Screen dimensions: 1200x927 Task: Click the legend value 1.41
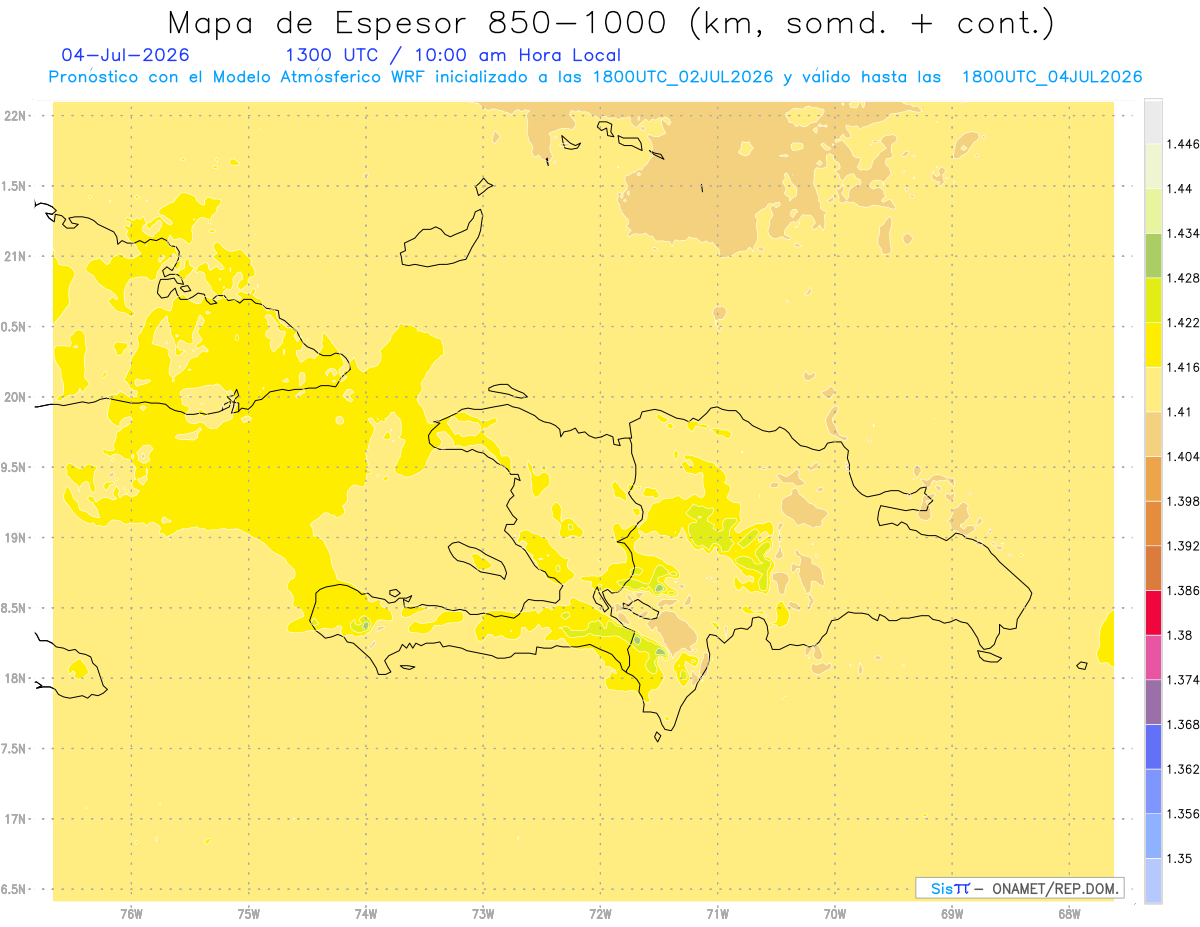(x=1179, y=412)
